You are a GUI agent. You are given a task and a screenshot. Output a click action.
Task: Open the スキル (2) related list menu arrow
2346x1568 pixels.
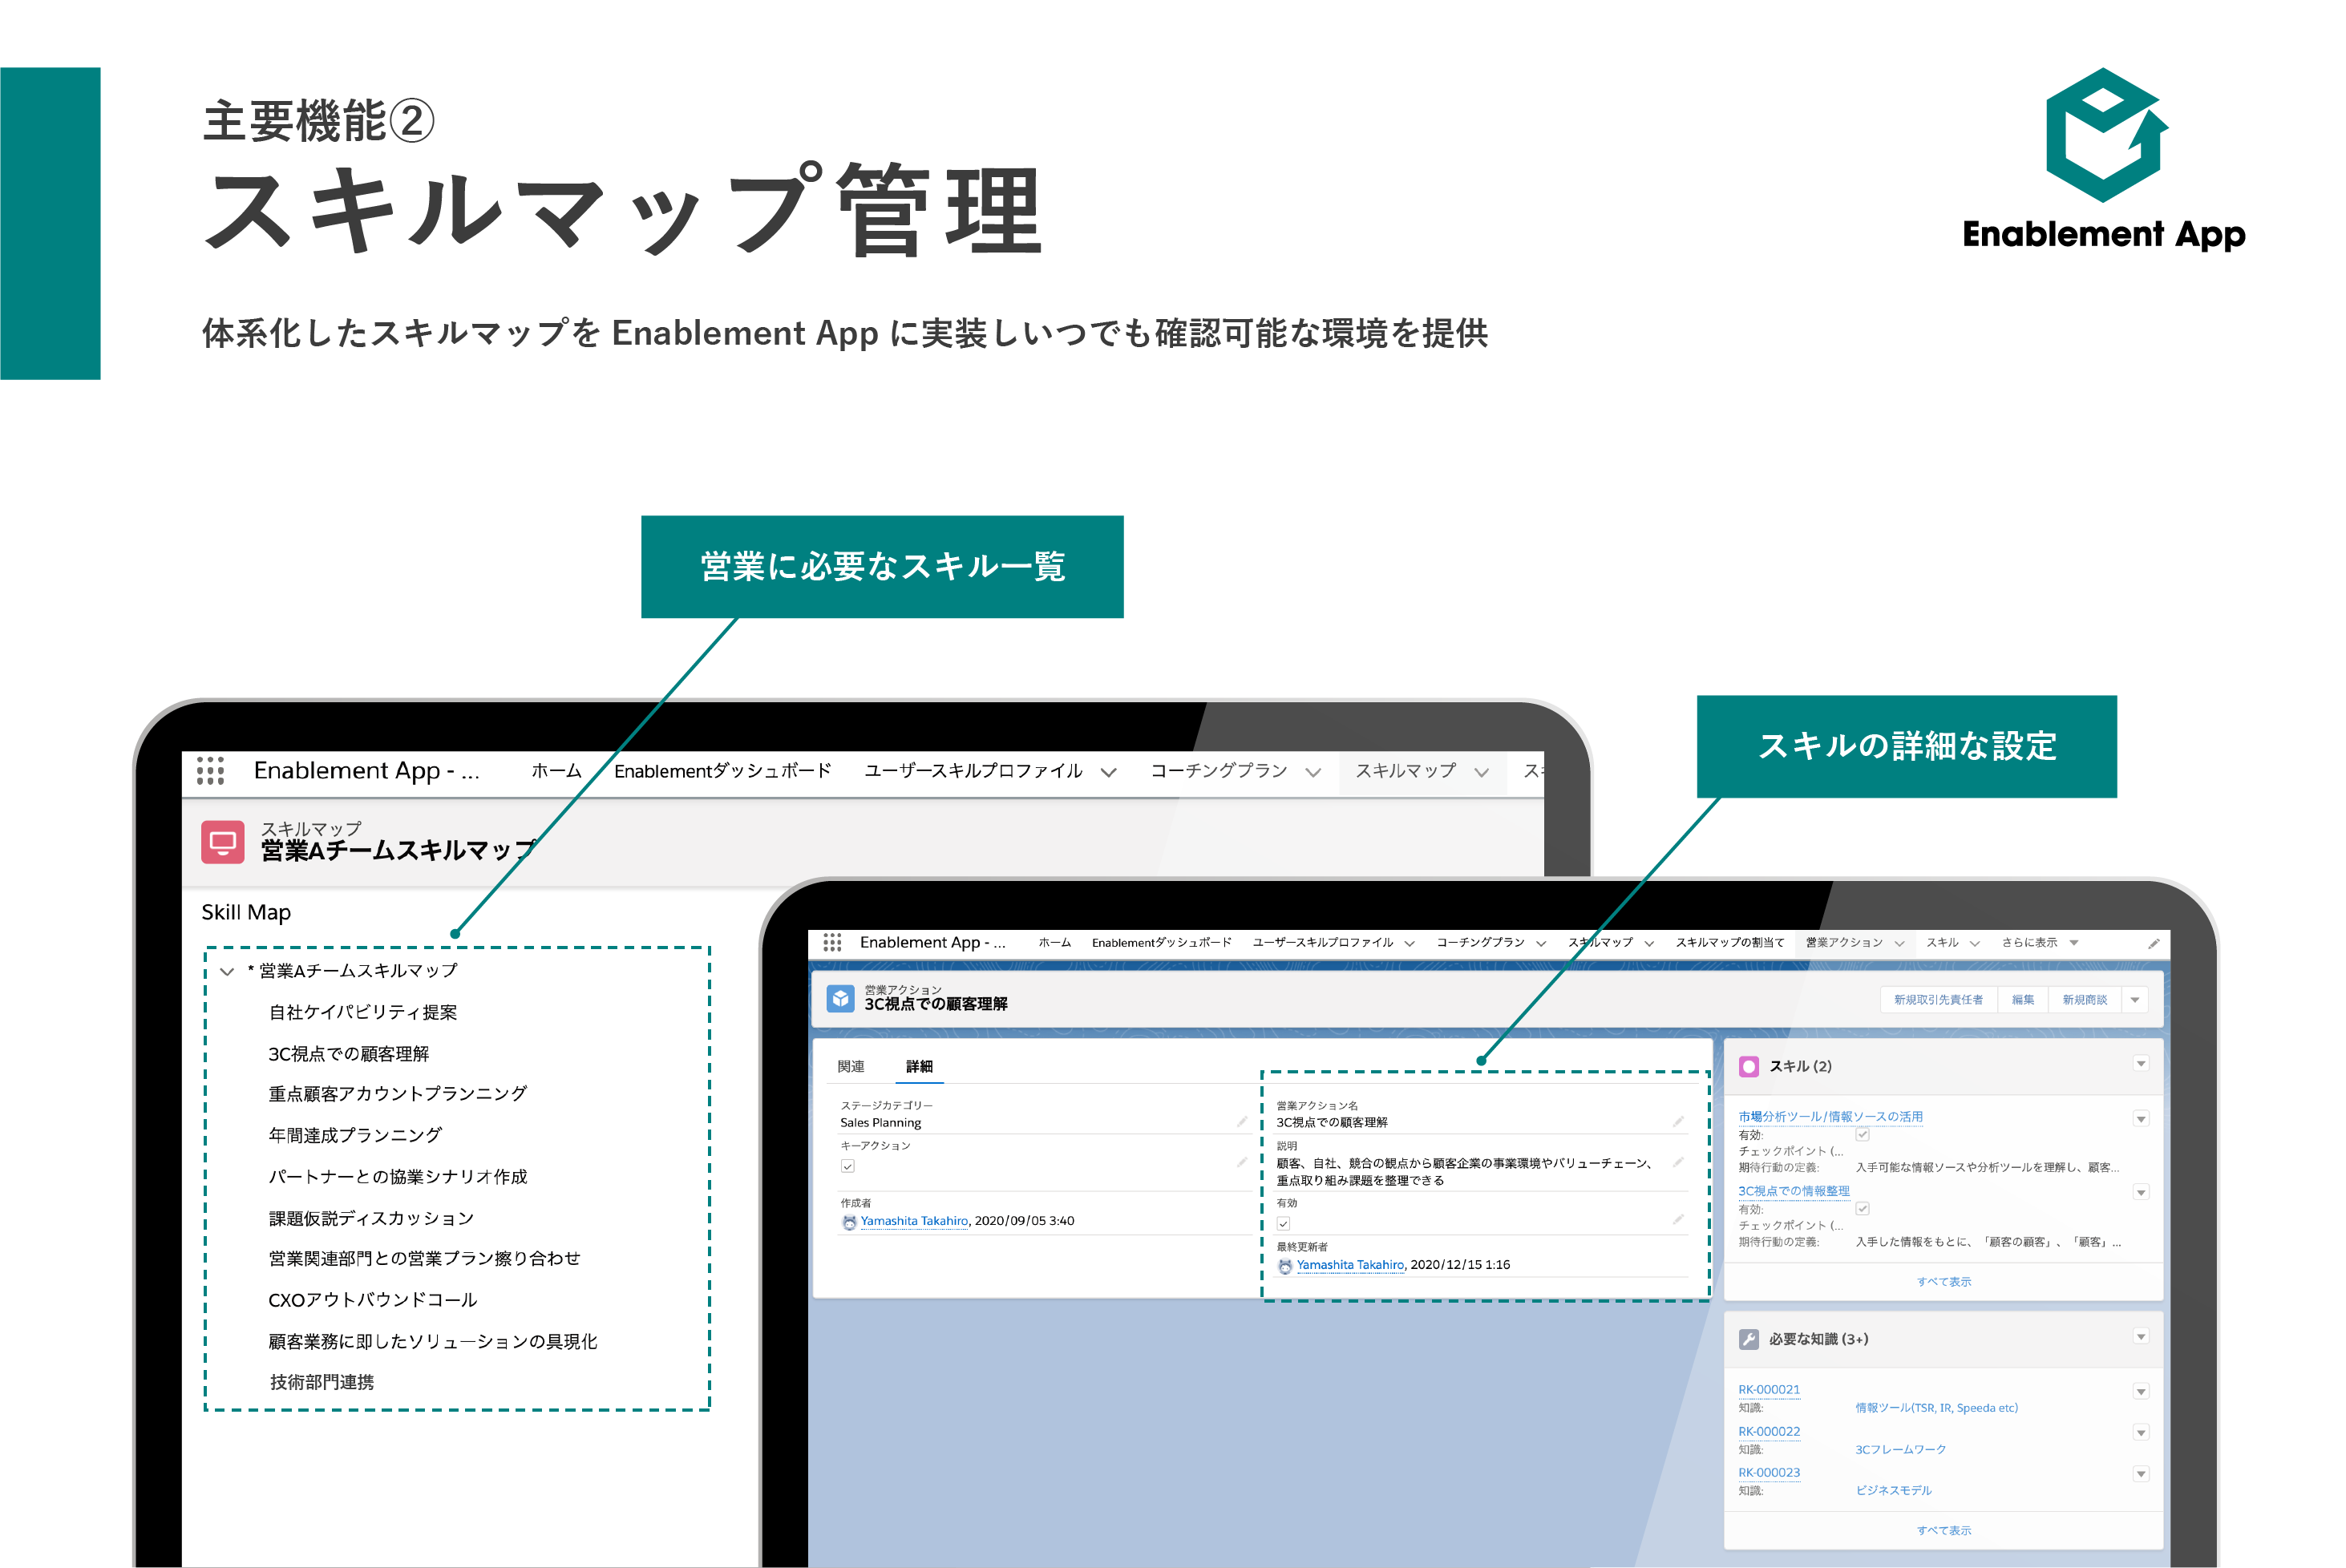click(2141, 1064)
